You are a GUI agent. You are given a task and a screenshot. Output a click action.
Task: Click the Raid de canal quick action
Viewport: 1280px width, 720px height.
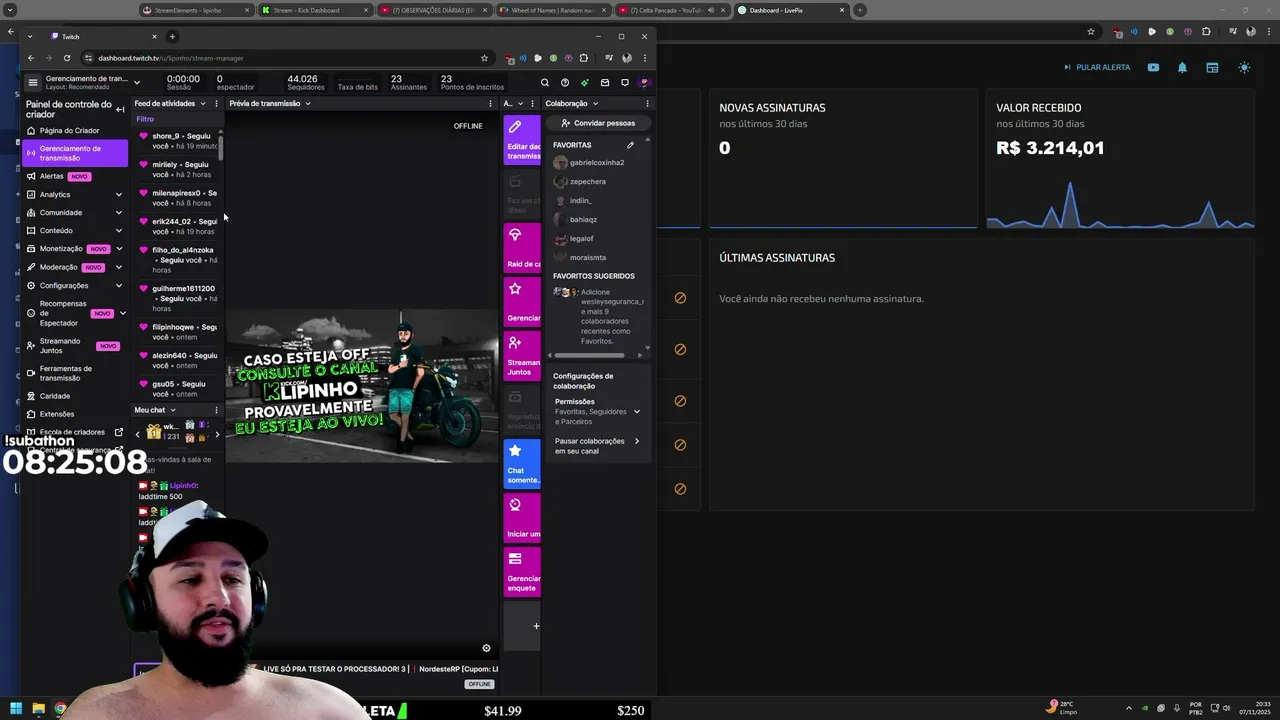click(522, 247)
